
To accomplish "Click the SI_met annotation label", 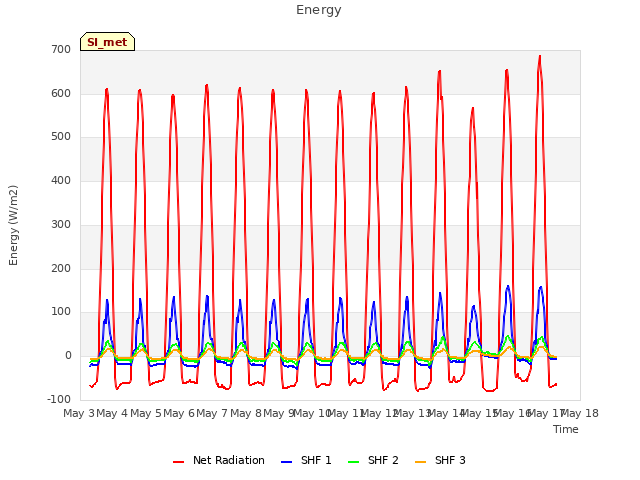I will [x=107, y=42].
